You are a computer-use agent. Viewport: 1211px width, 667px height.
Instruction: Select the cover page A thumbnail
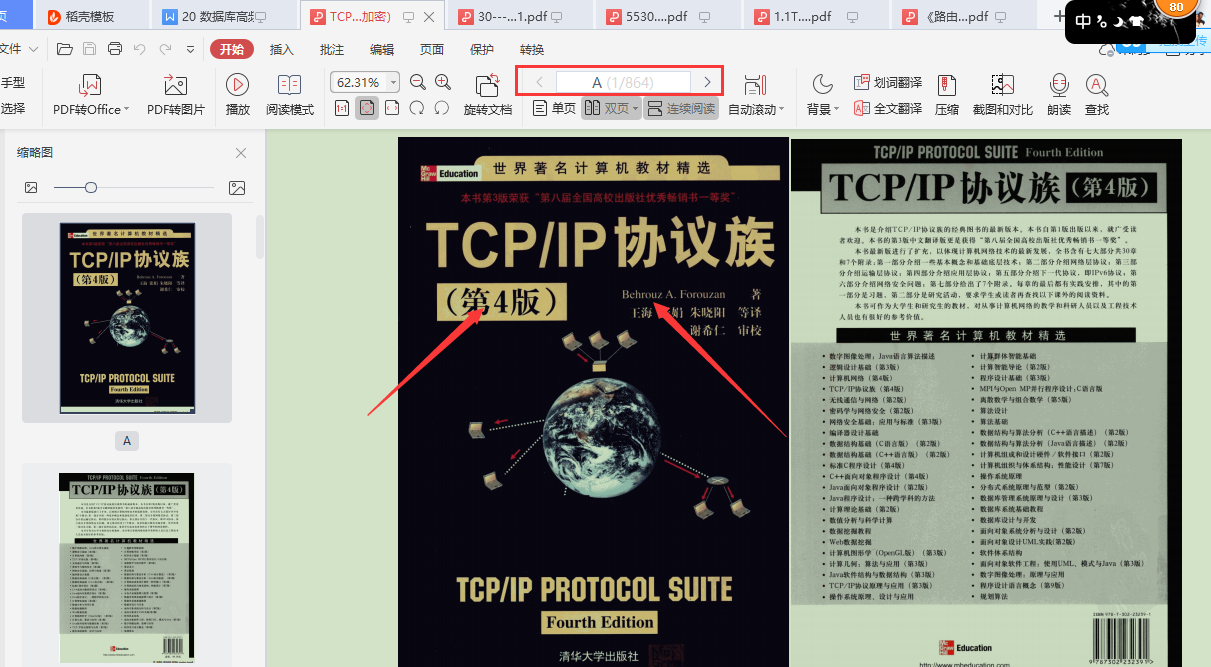(127, 318)
